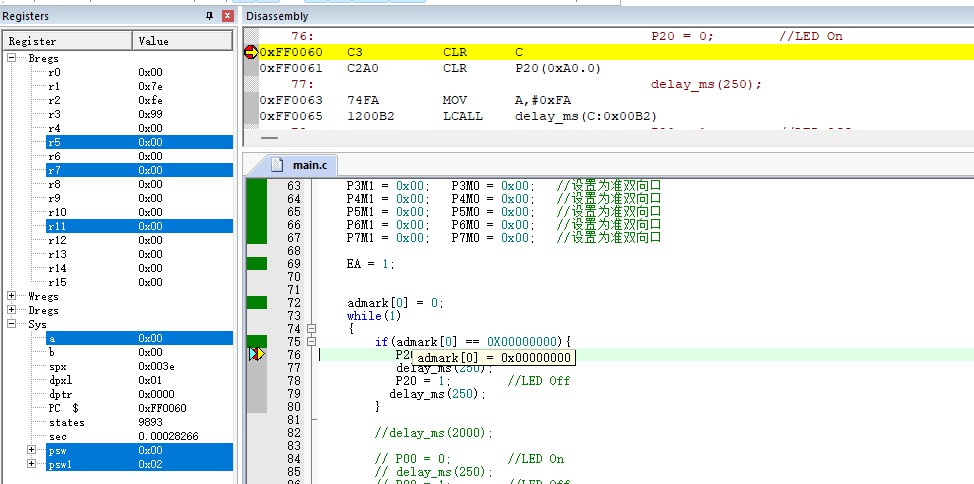Click the Disassembly panel title

point(277,16)
